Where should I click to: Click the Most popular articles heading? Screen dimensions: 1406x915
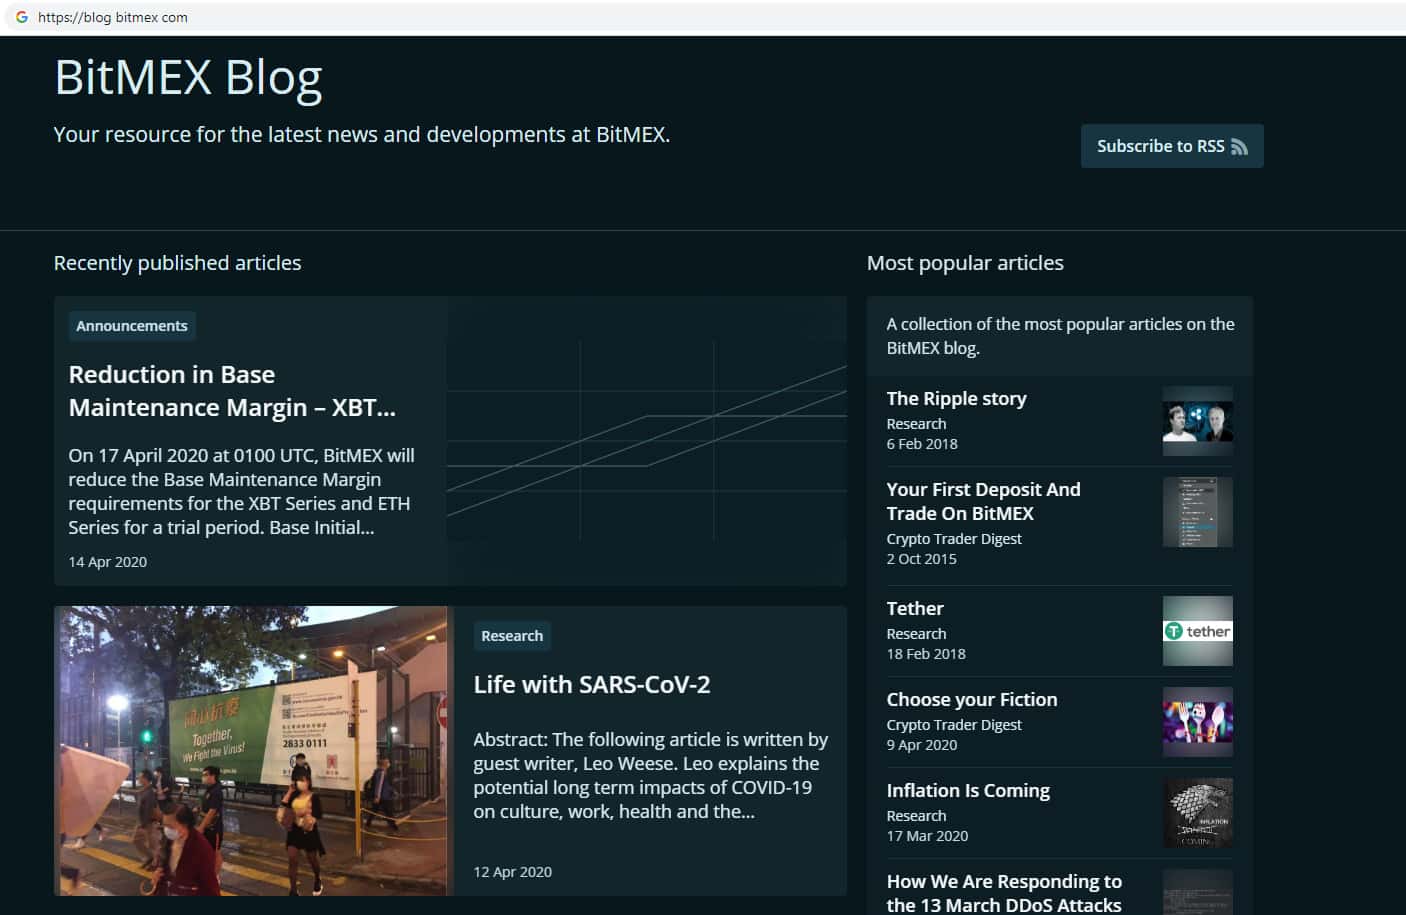point(965,263)
